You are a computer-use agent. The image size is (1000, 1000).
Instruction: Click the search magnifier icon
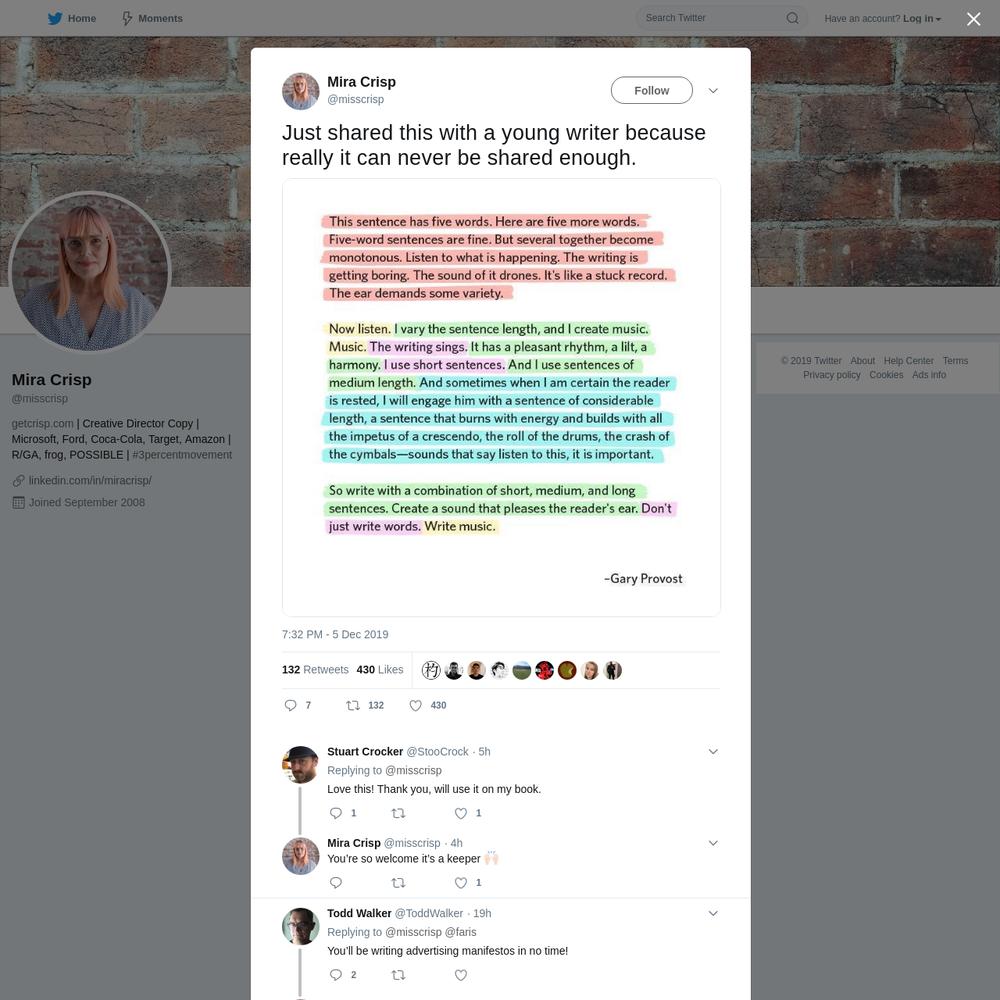click(x=792, y=18)
